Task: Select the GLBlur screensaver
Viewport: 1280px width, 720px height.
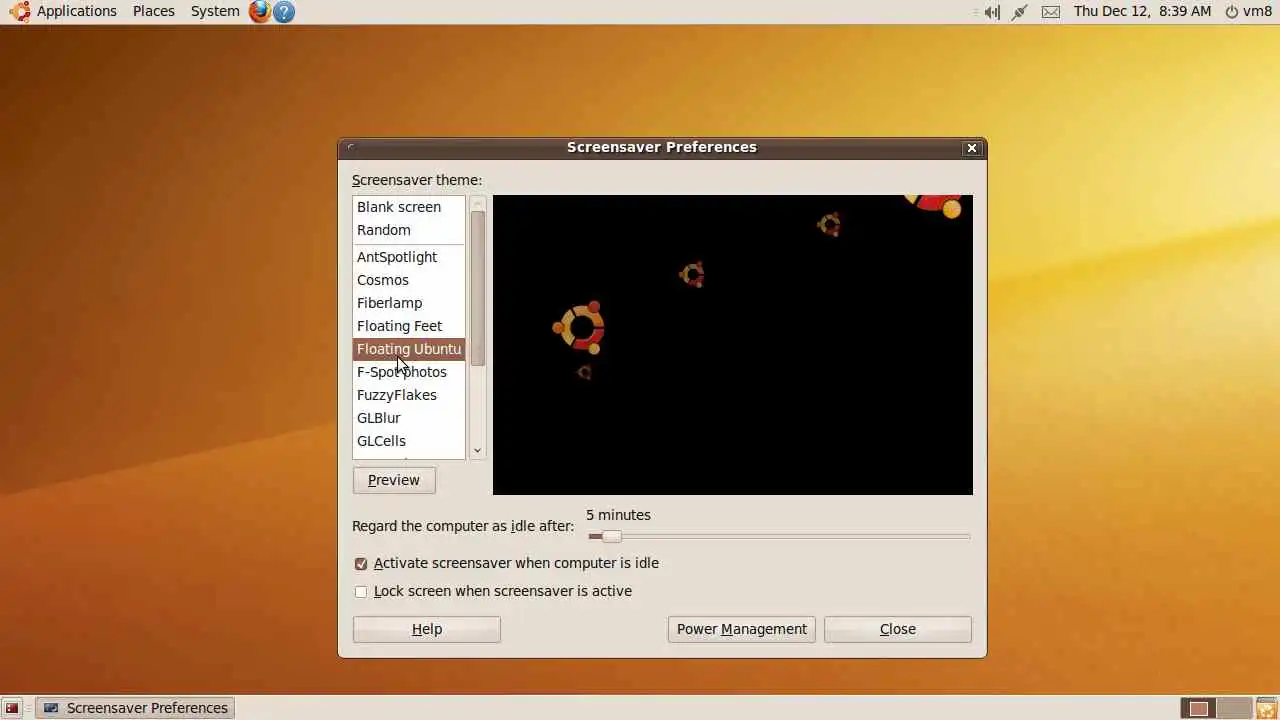Action: 409,418
